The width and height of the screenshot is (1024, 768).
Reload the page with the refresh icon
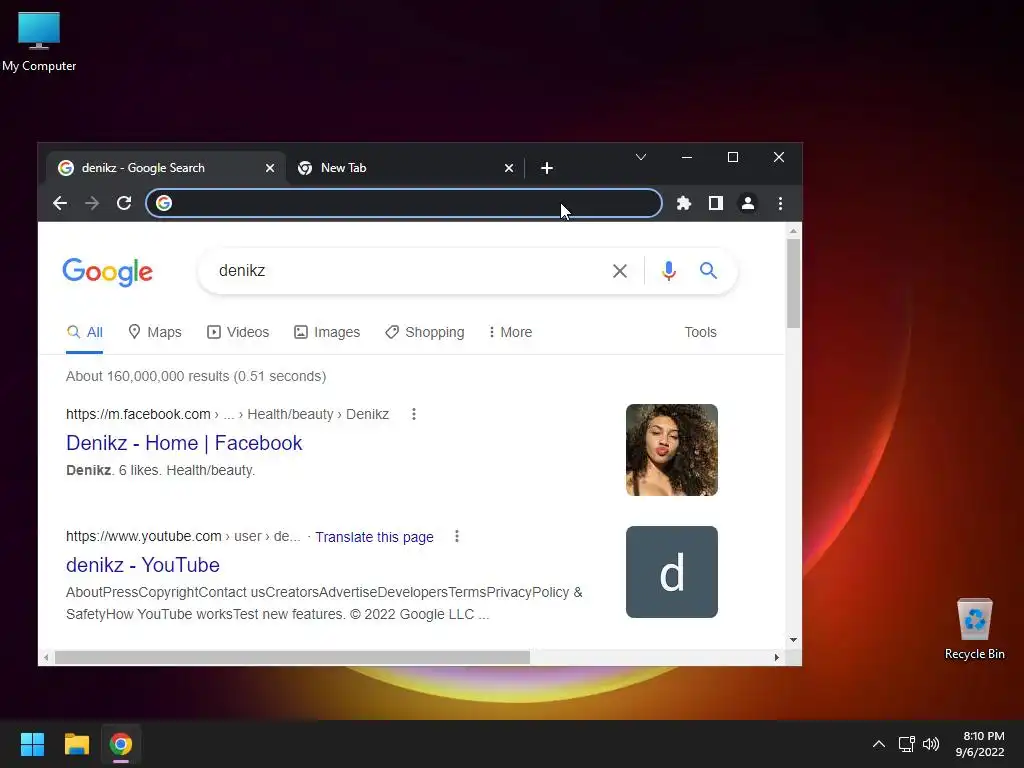(x=124, y=203)
